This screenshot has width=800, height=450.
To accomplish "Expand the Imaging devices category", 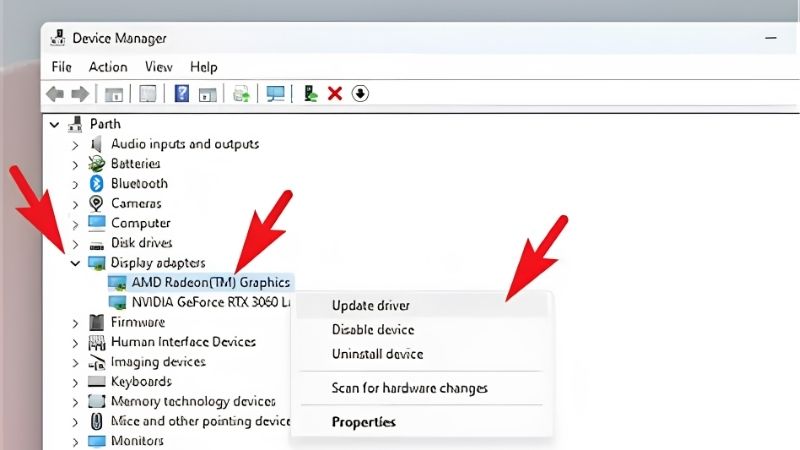I will tap(76, 363).
